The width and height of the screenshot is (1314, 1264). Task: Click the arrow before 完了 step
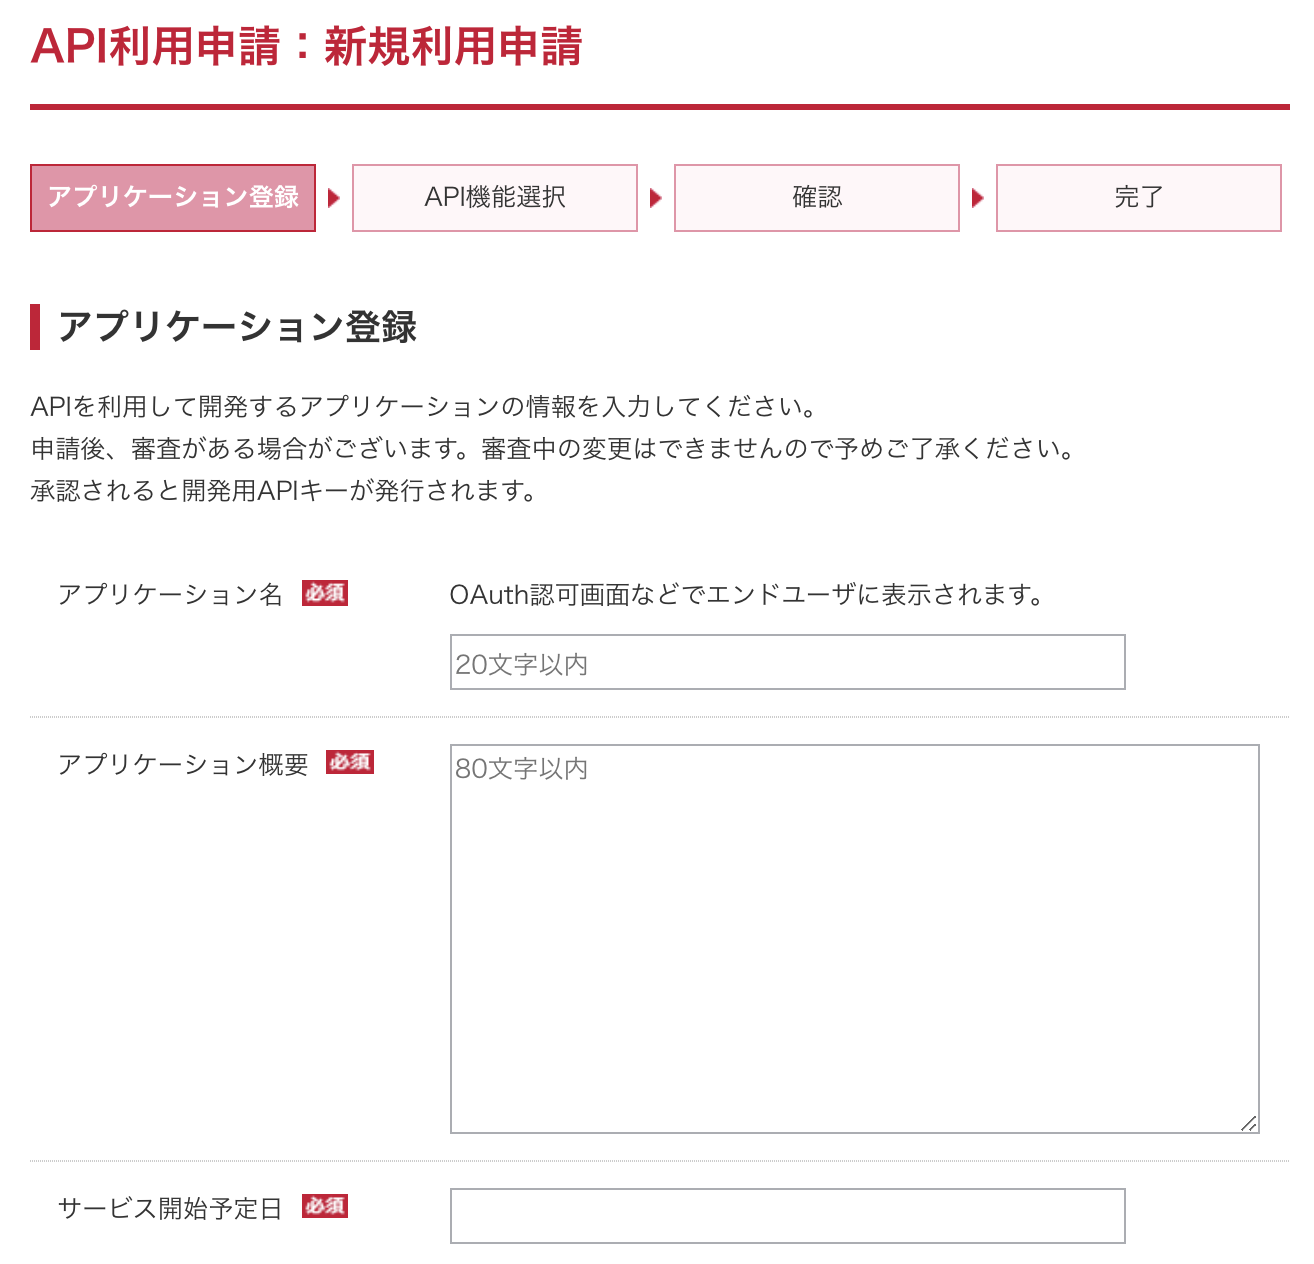tap(978, 198)
